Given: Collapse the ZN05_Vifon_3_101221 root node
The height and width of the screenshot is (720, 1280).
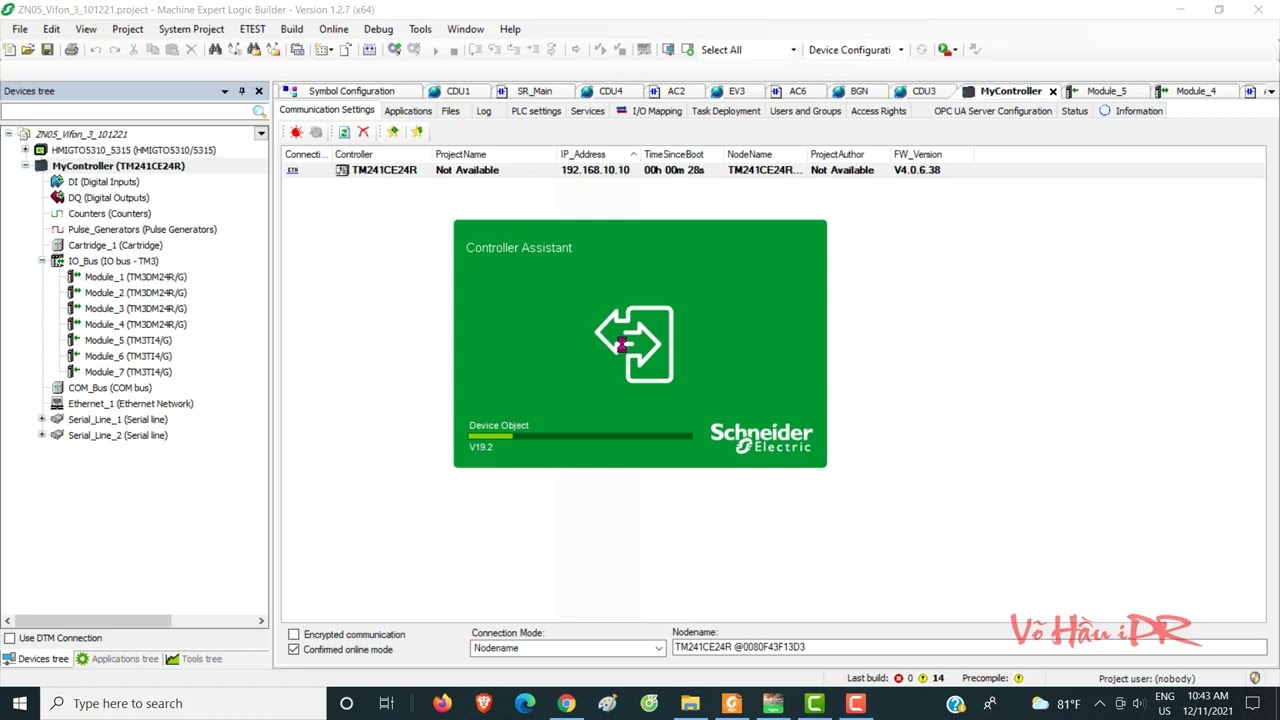Looking at the screenshot, I should coord(10,134).
